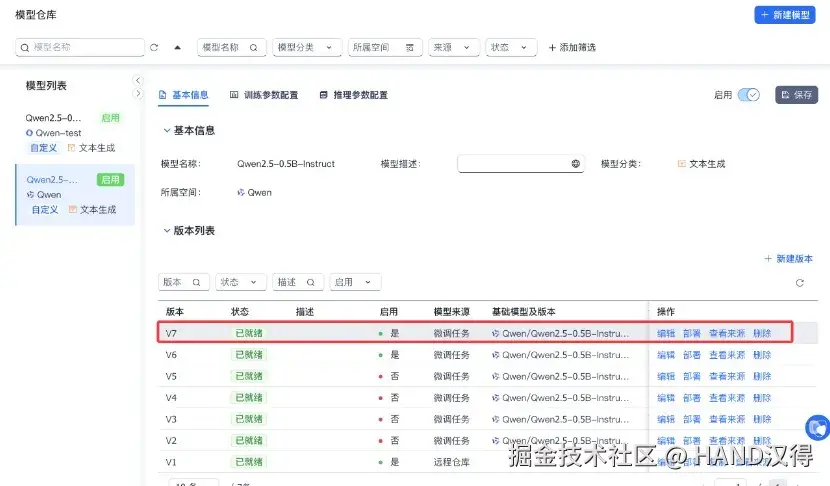Click the model icon on V7 base model
The image size is (830, 486).
[x=495, y=333]
